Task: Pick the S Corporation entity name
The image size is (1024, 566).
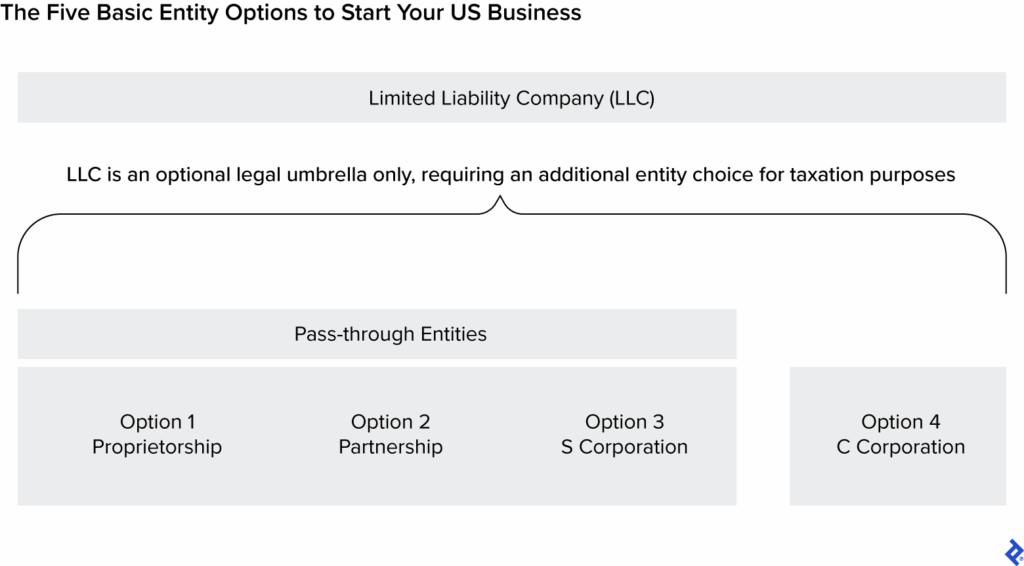Action: [x=624, y=447]
